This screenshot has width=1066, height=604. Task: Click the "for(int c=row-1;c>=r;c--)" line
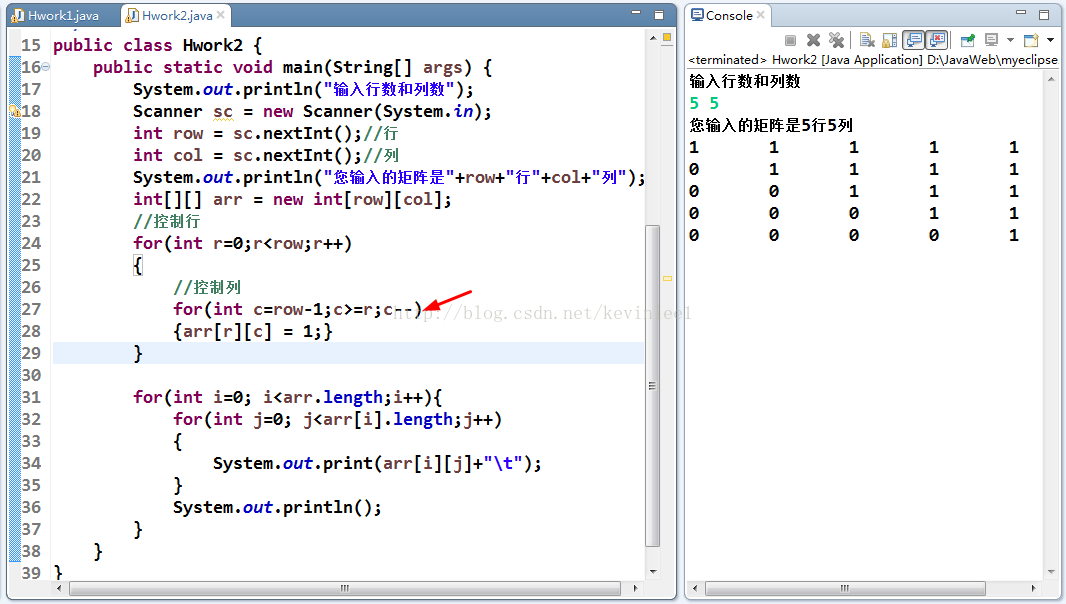coord(298,309)
